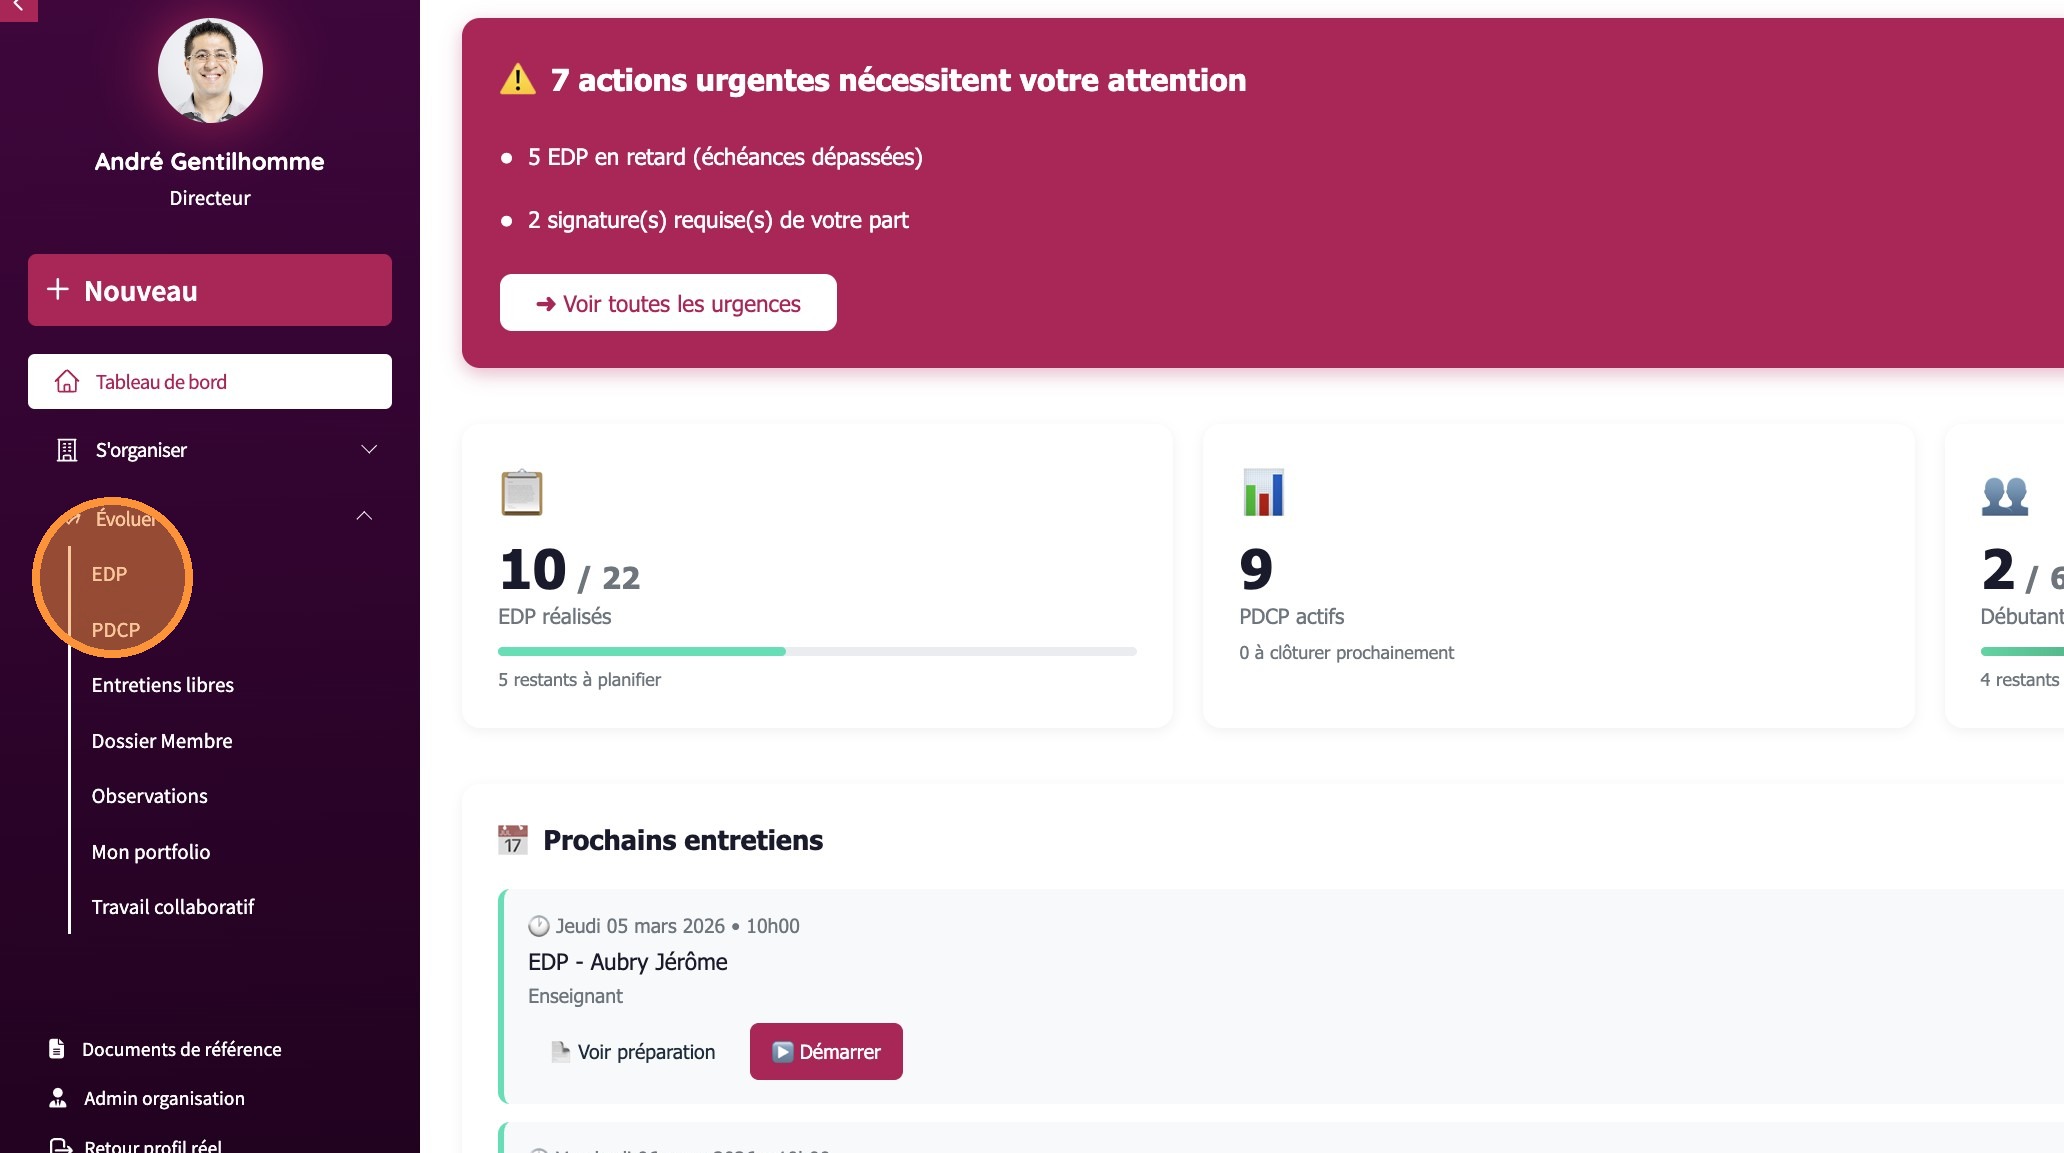
Task: Click the Admin organisation user icon
Action: [x=58, y=1098]
